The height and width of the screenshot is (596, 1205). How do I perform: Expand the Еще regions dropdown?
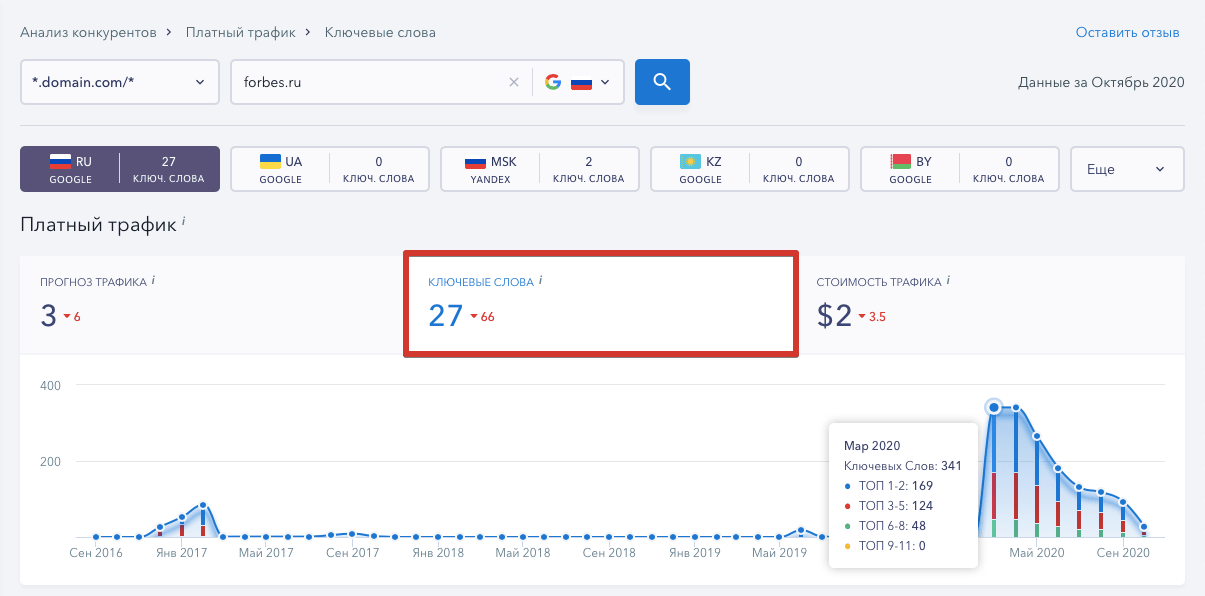tap(1127, 169)
